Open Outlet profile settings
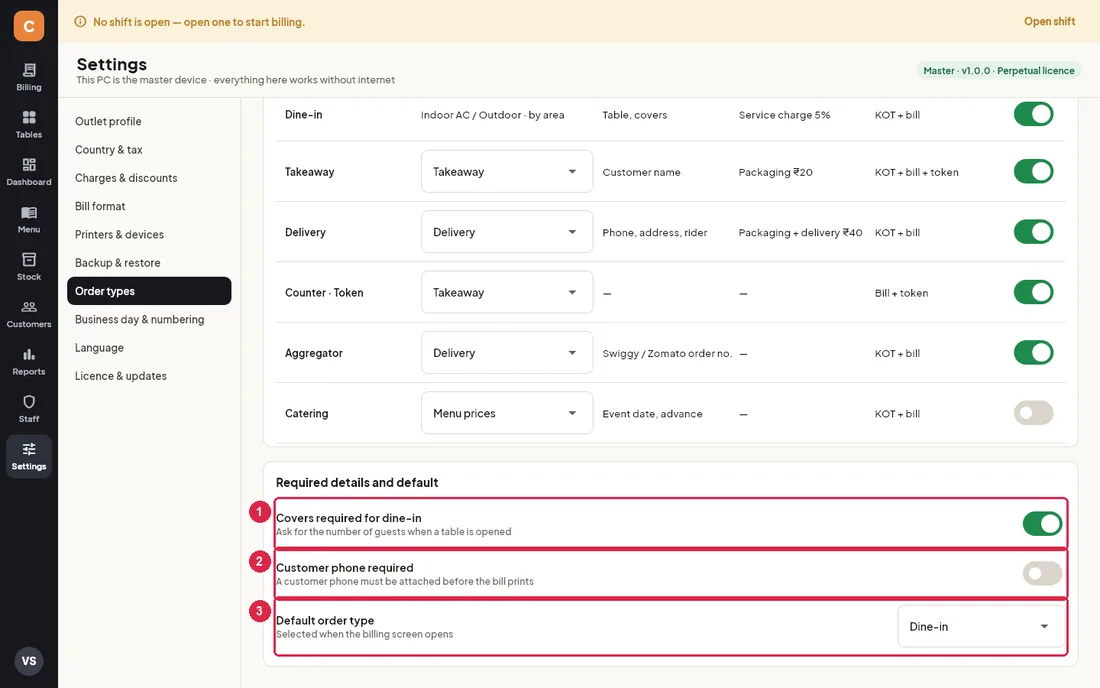1100x688 pixels. (149, 121)
